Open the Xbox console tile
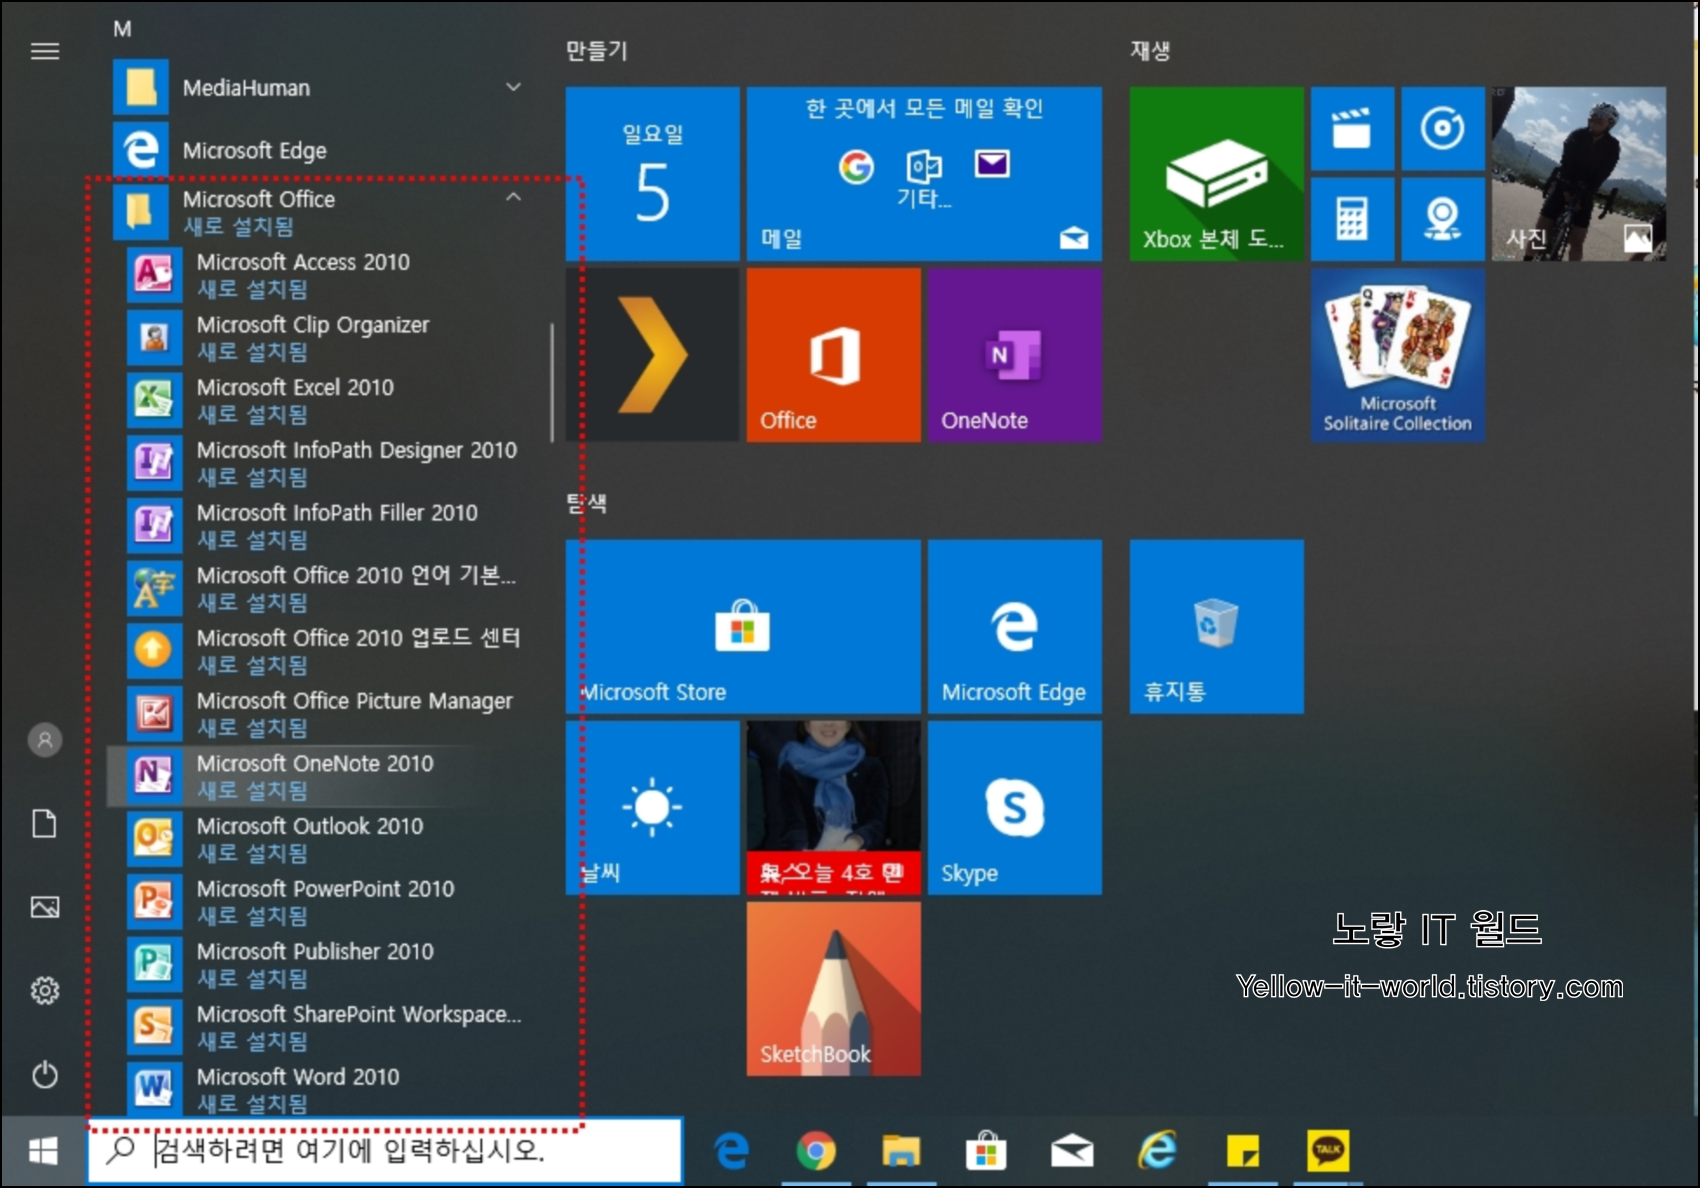The image size is (1700, 1188). [1216, 174]
